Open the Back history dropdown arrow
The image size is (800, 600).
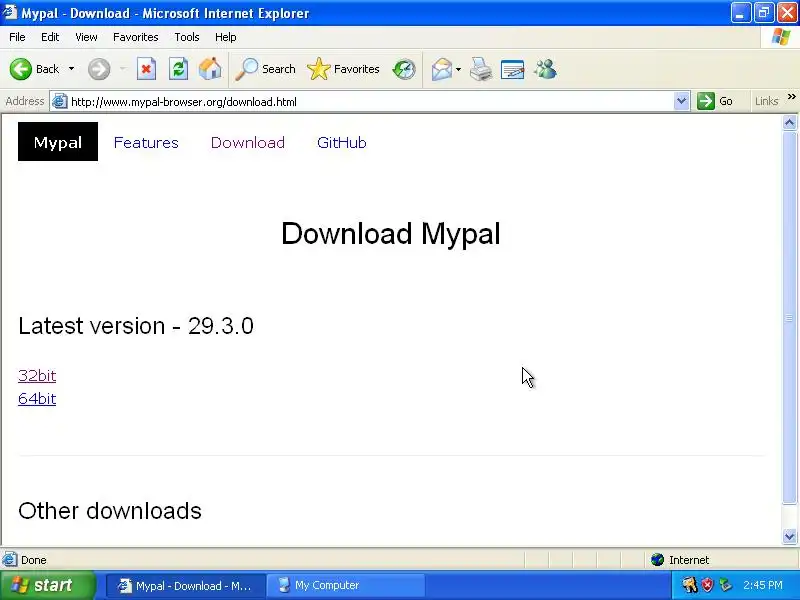pos(71,69)
